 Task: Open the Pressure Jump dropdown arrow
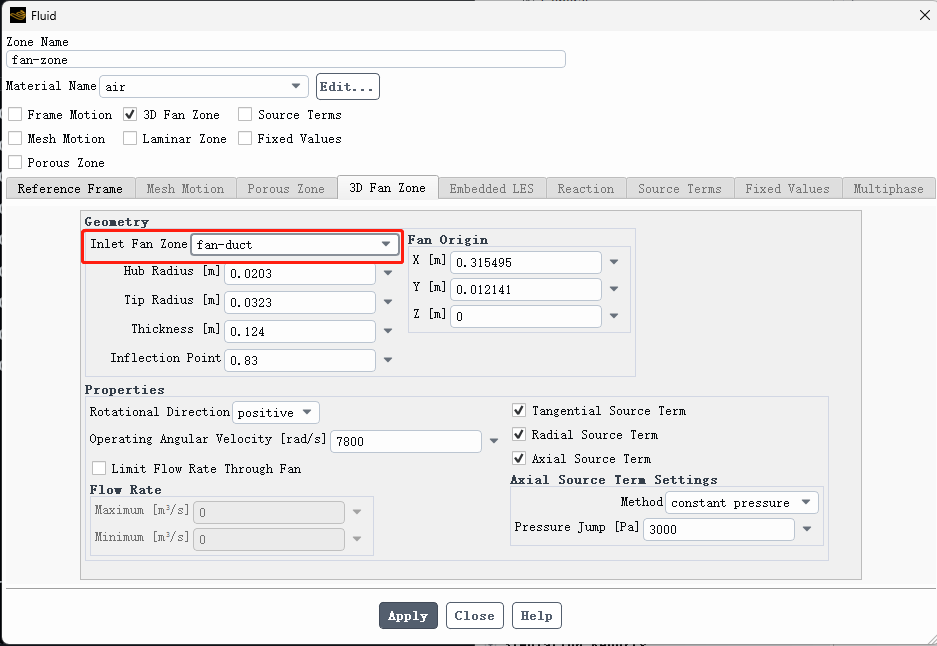click(806, 529)
